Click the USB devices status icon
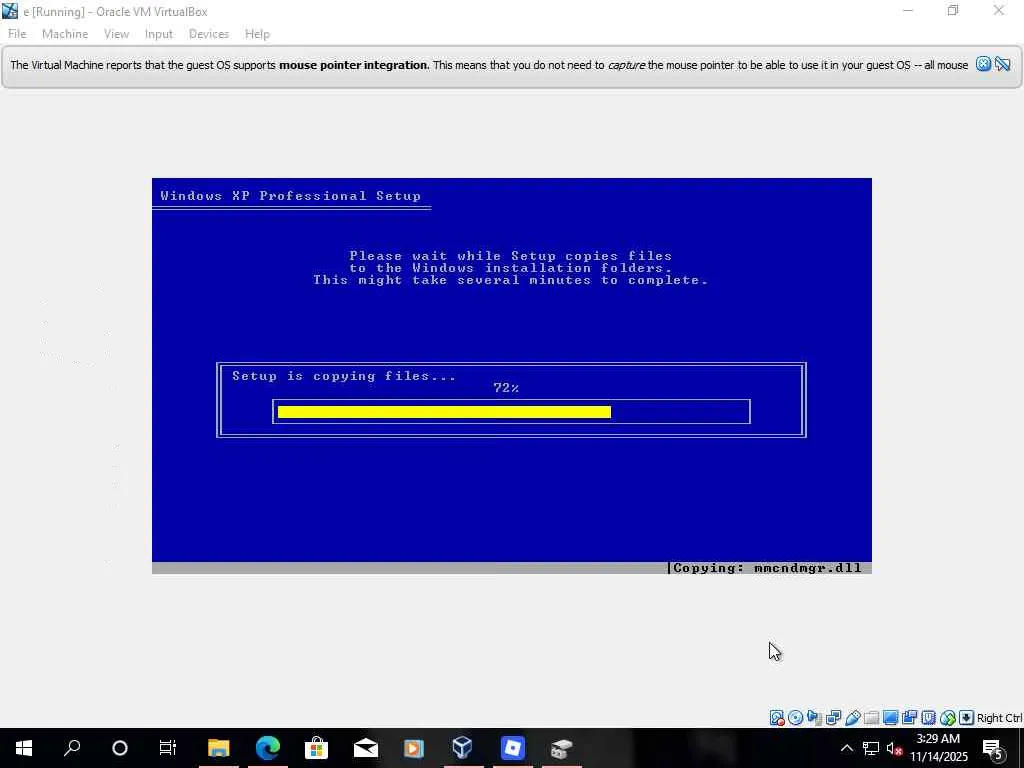Image resolution: width=1024 pixels, height=768 pixels. [852, 718]
